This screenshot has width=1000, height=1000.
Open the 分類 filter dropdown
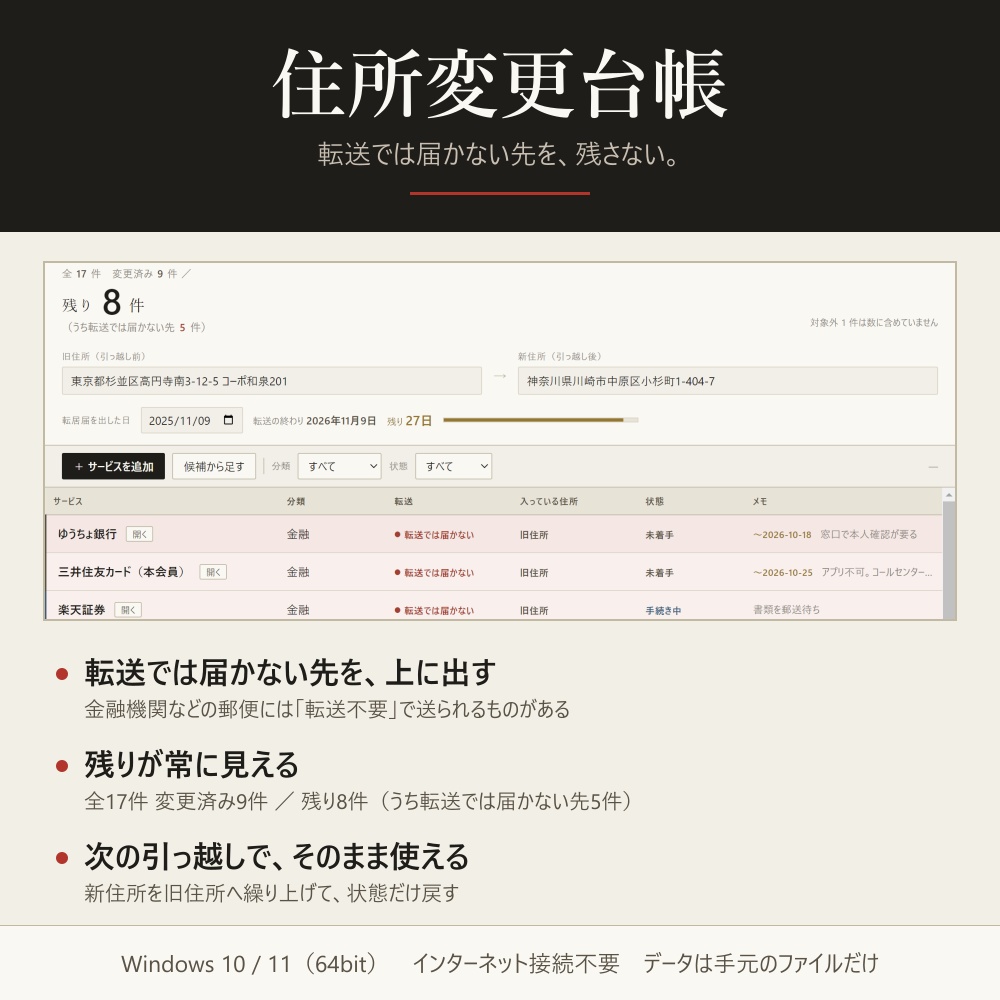pyautogui.click(x=339, y=466)
